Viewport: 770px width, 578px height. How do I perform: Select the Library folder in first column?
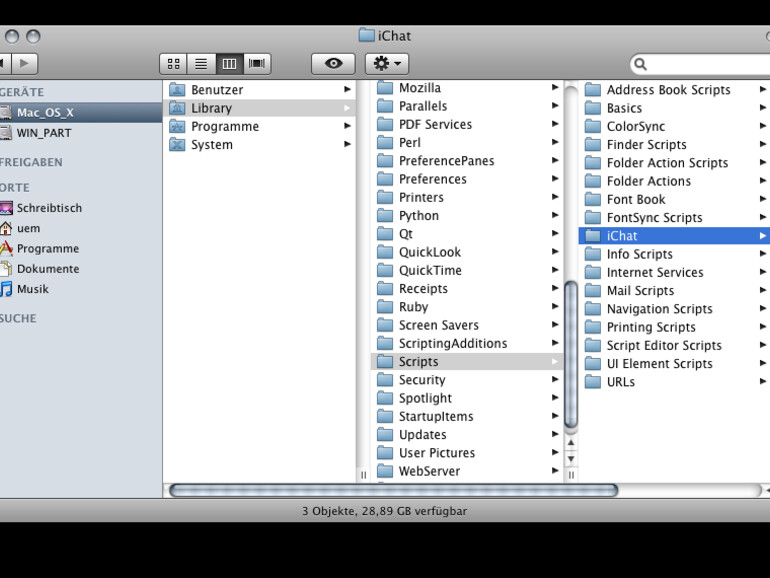259,108
